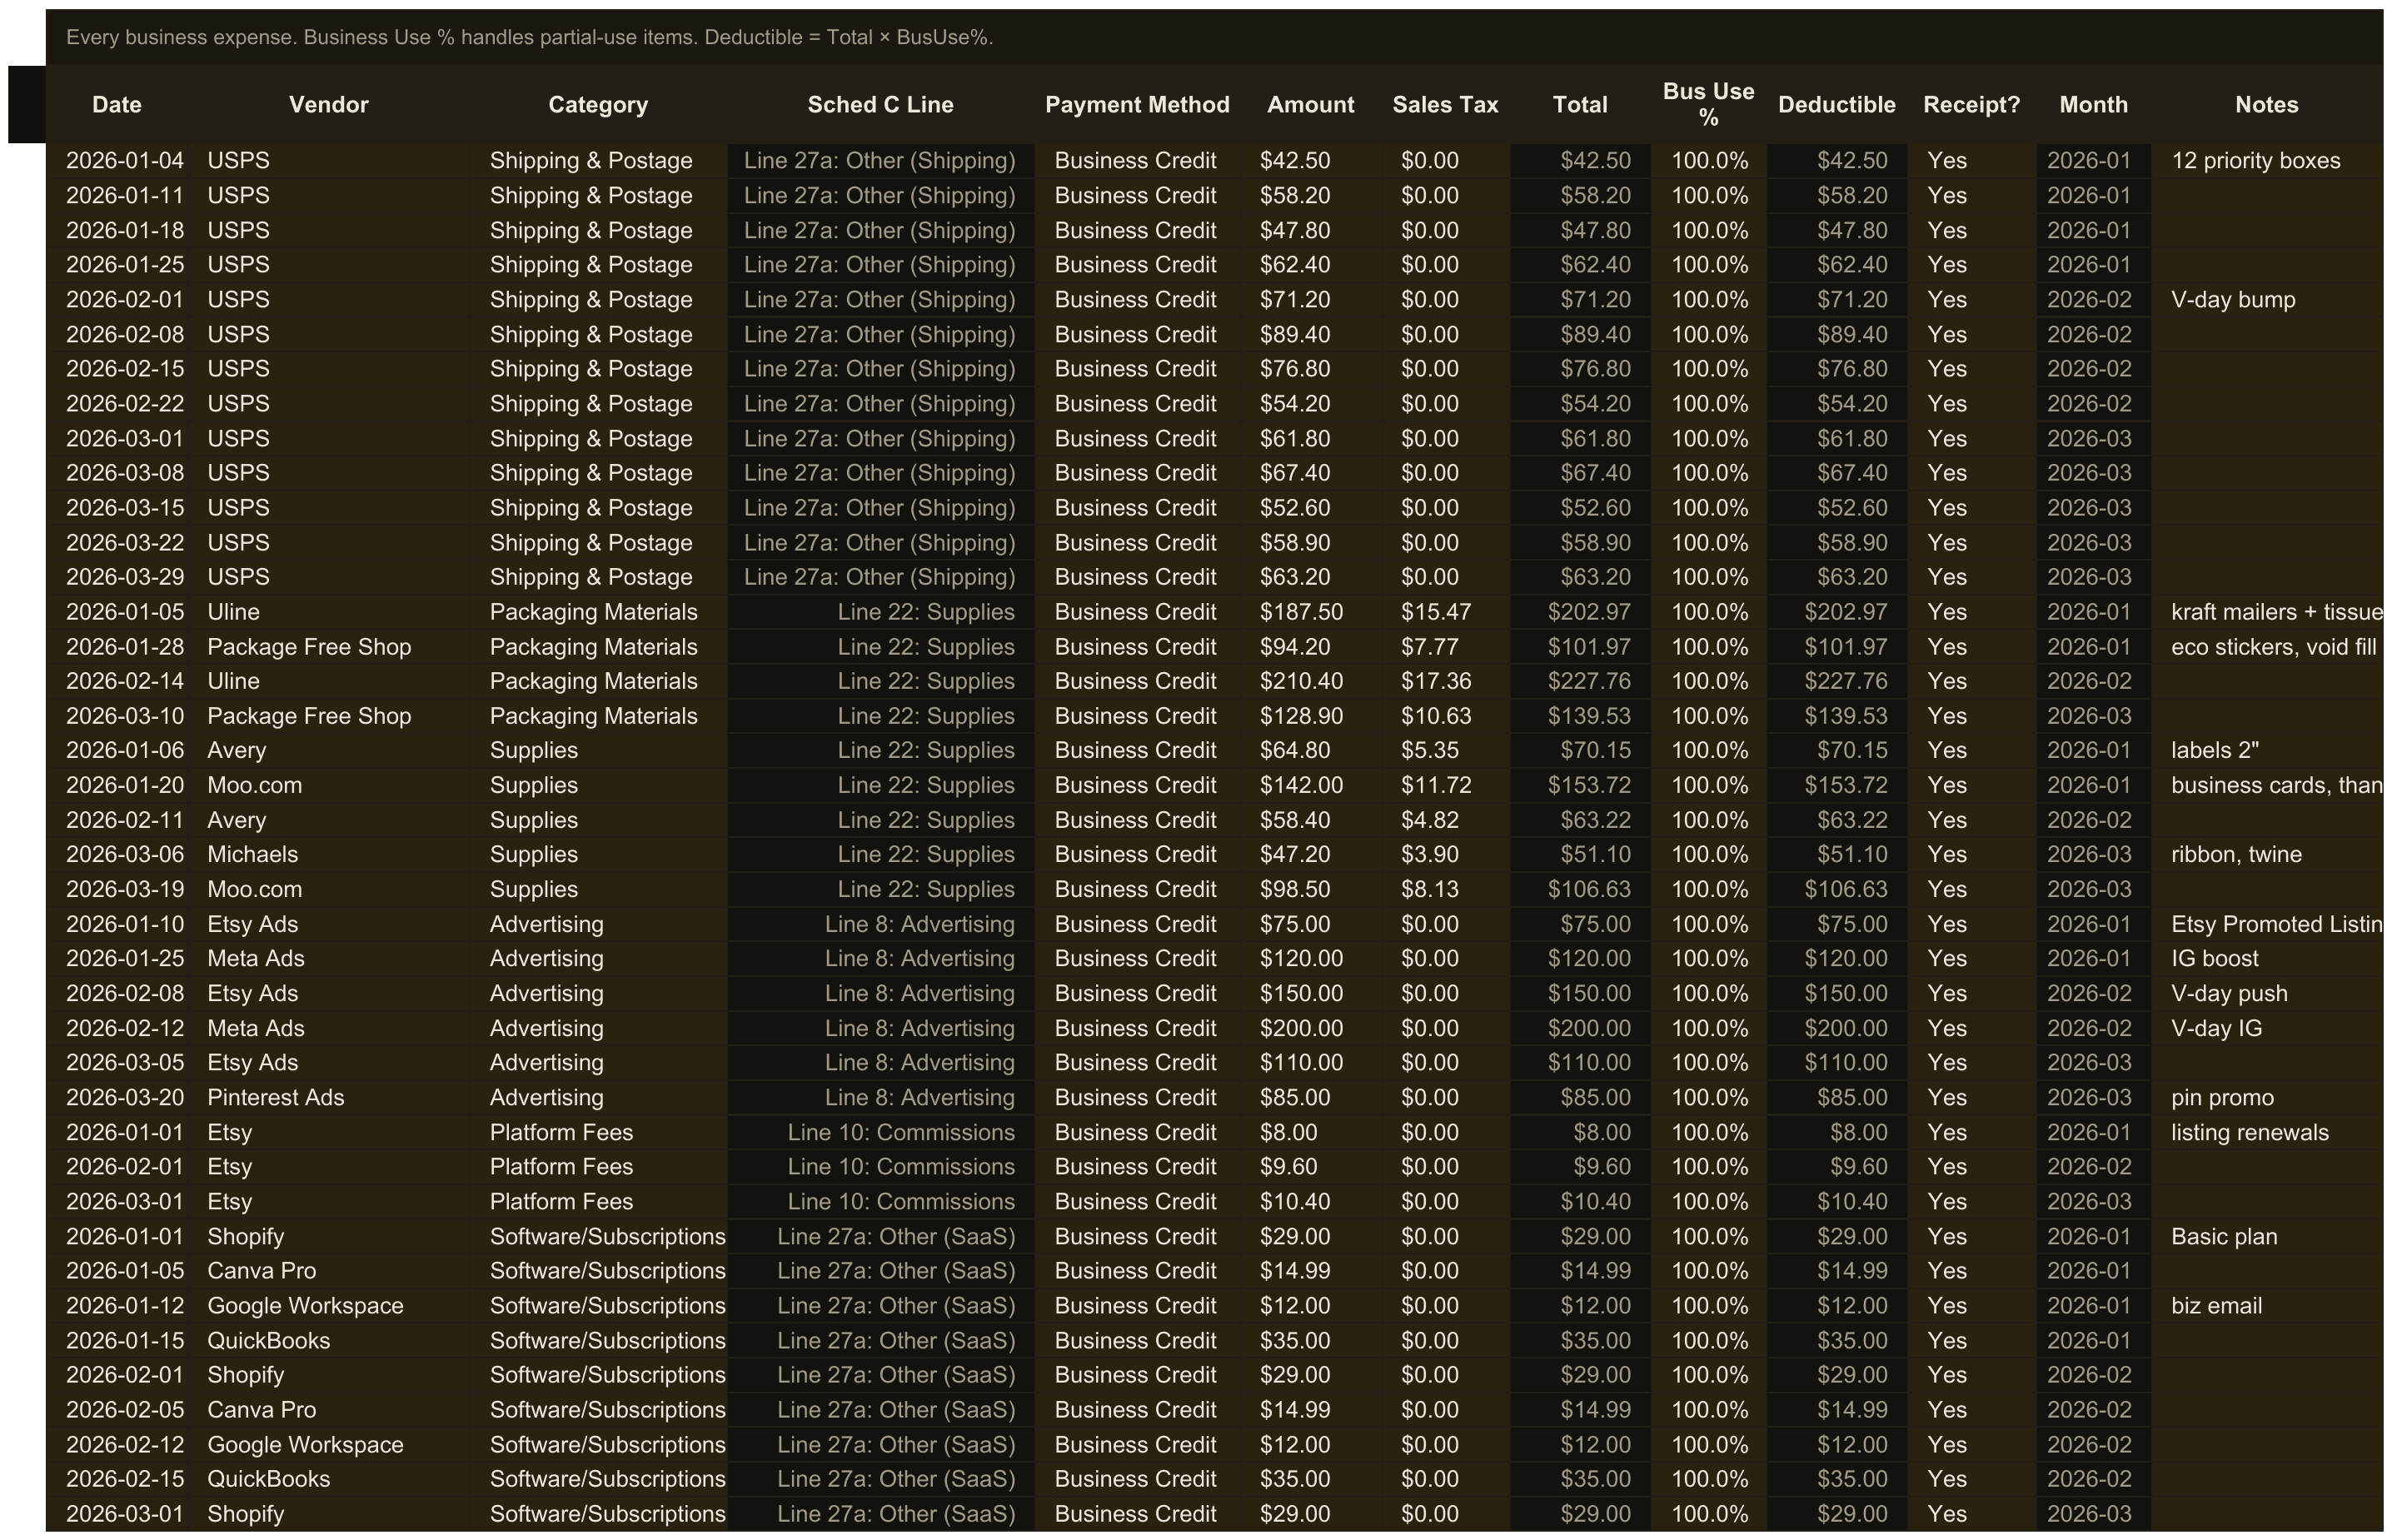This screenshot has height=1540, width=2392.
Task: Select the Payment Method column header
Action: point(1137,104)
